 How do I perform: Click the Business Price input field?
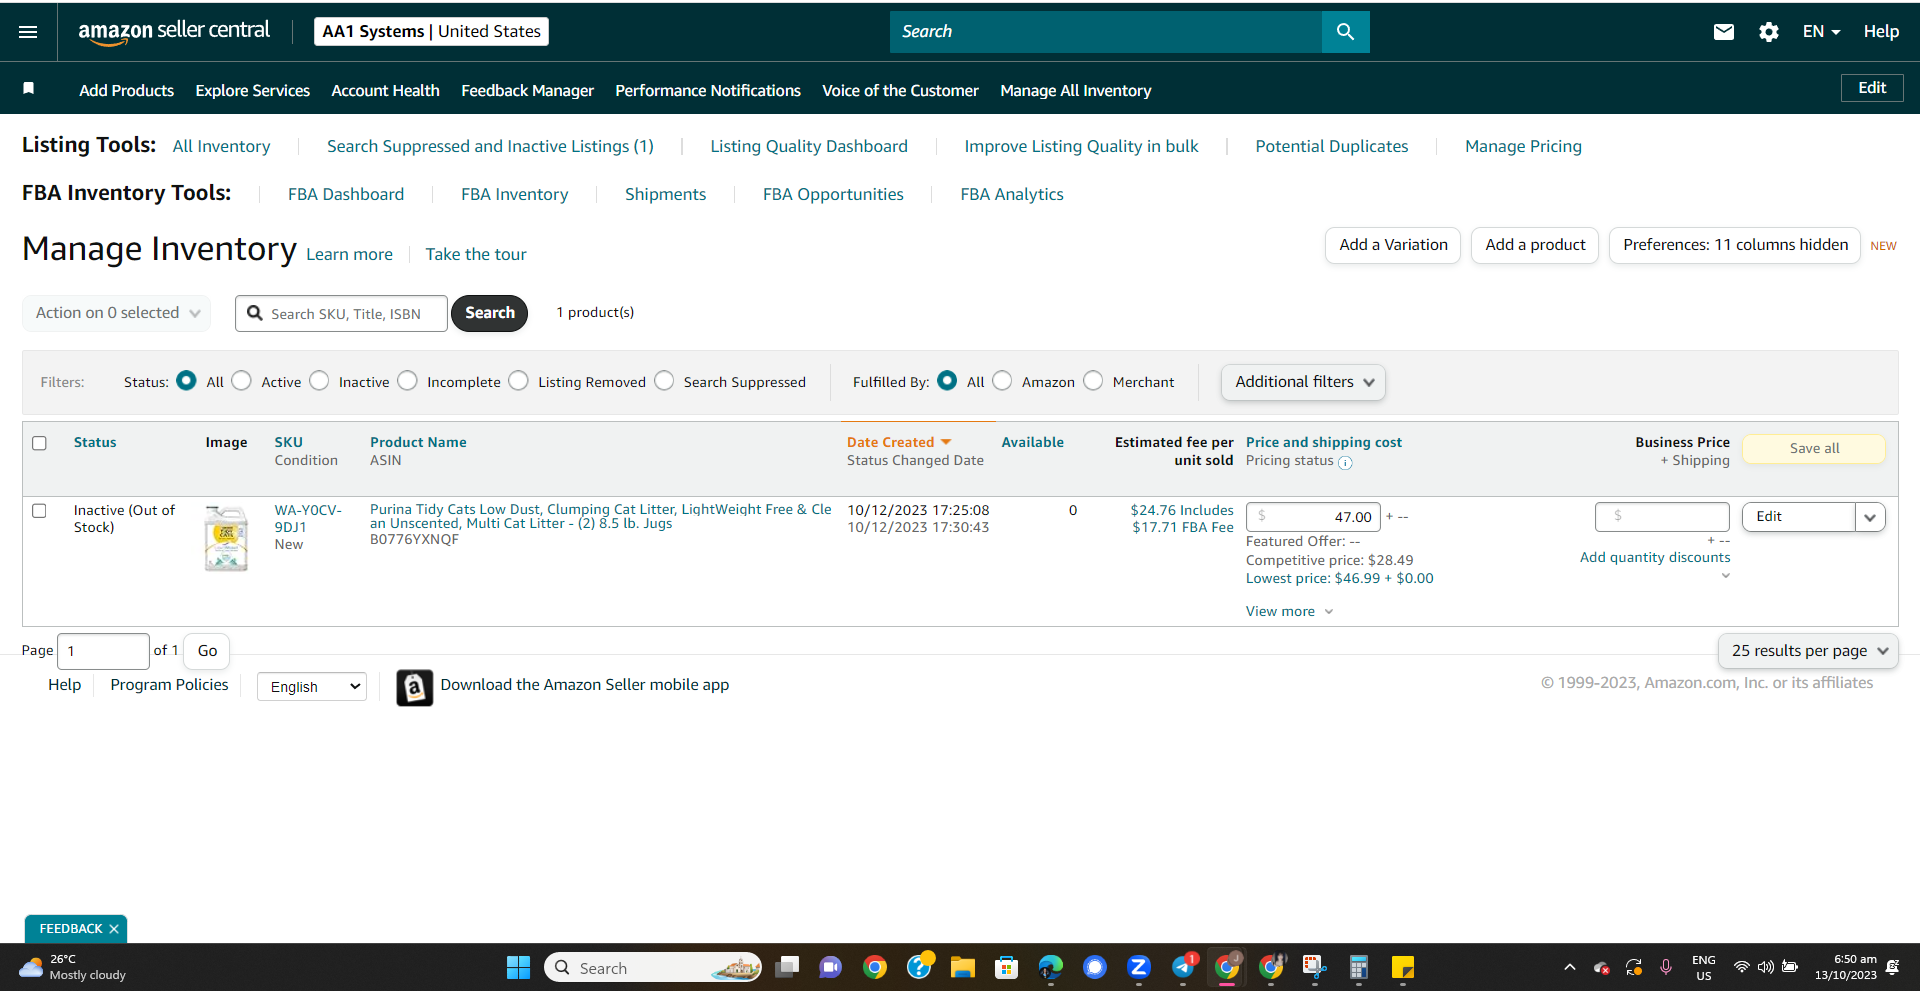coord(1662,517)
